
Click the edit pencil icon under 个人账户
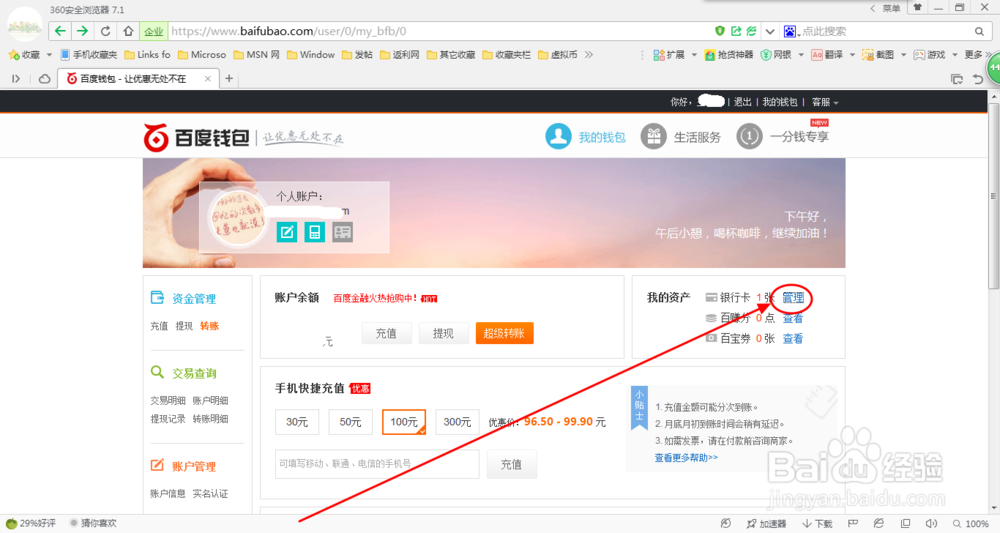(287, 232)
